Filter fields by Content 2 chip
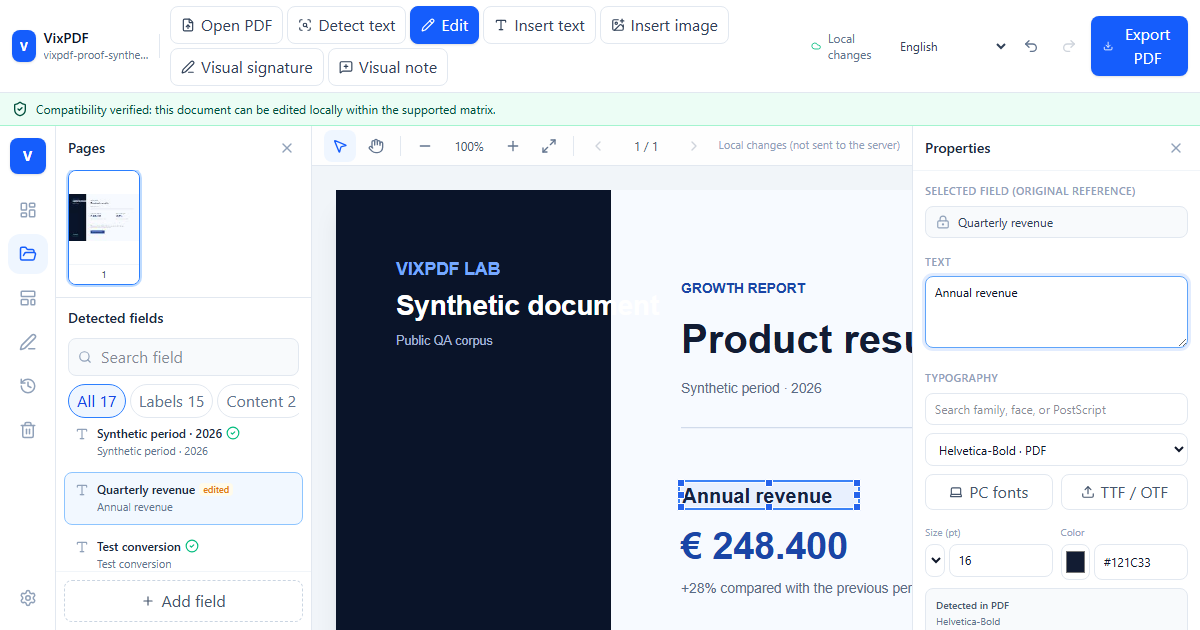Image resolution: width=1200 pixels, height=630 pixels. 258,401
